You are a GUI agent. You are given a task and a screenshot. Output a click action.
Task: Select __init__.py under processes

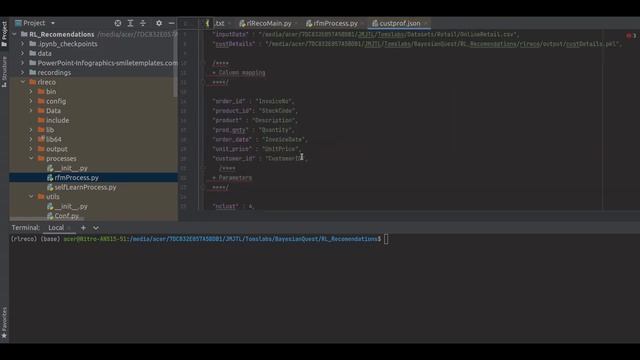[x=70, y=168]
